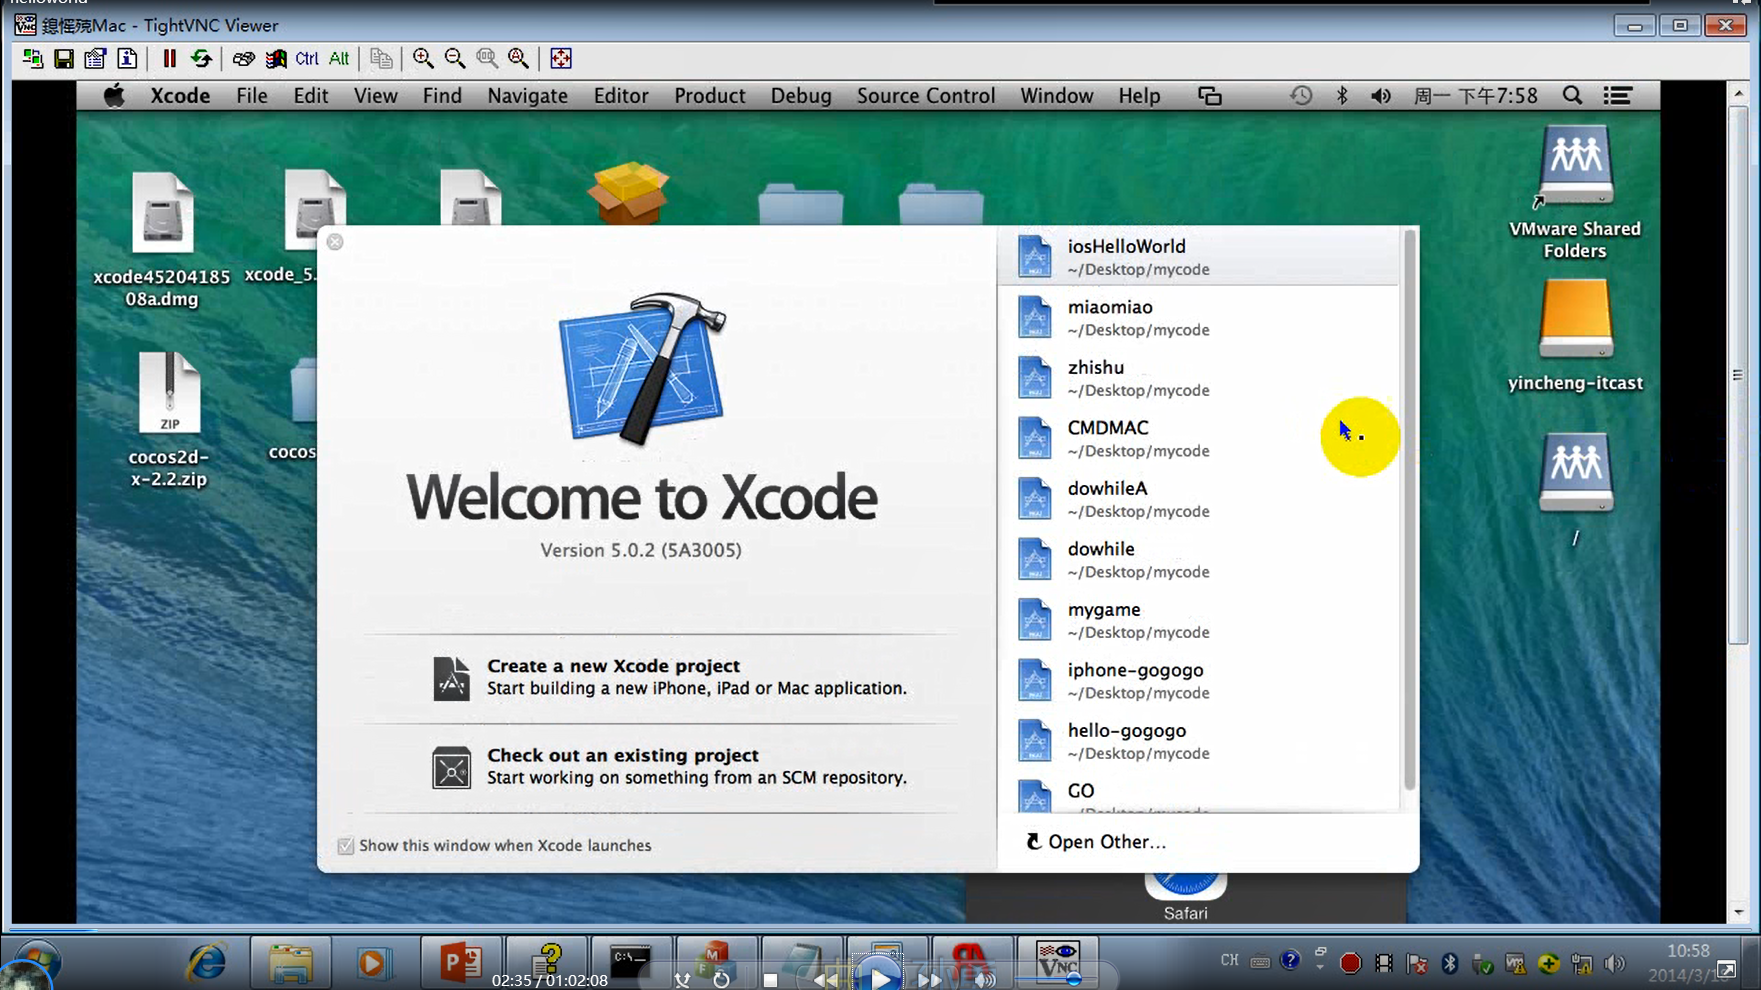The image size is (1761, 990).
Task: Show connection info icon in TightVNC toolbar
Action: (127, 59)
